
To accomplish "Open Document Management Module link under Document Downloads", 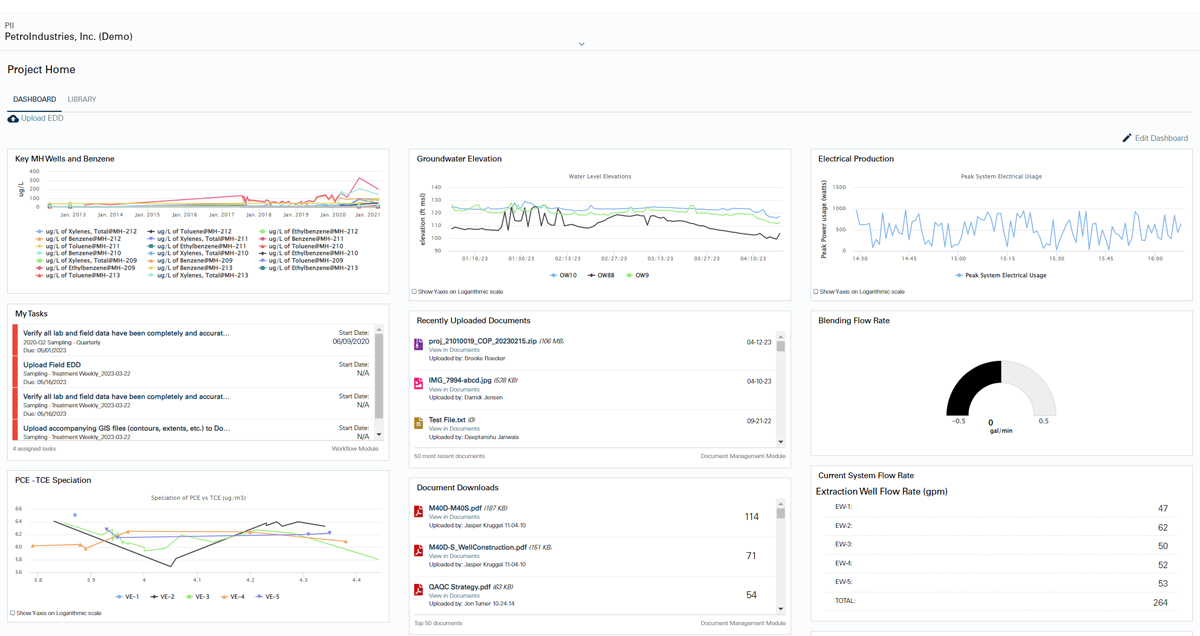I will point(743,623).
